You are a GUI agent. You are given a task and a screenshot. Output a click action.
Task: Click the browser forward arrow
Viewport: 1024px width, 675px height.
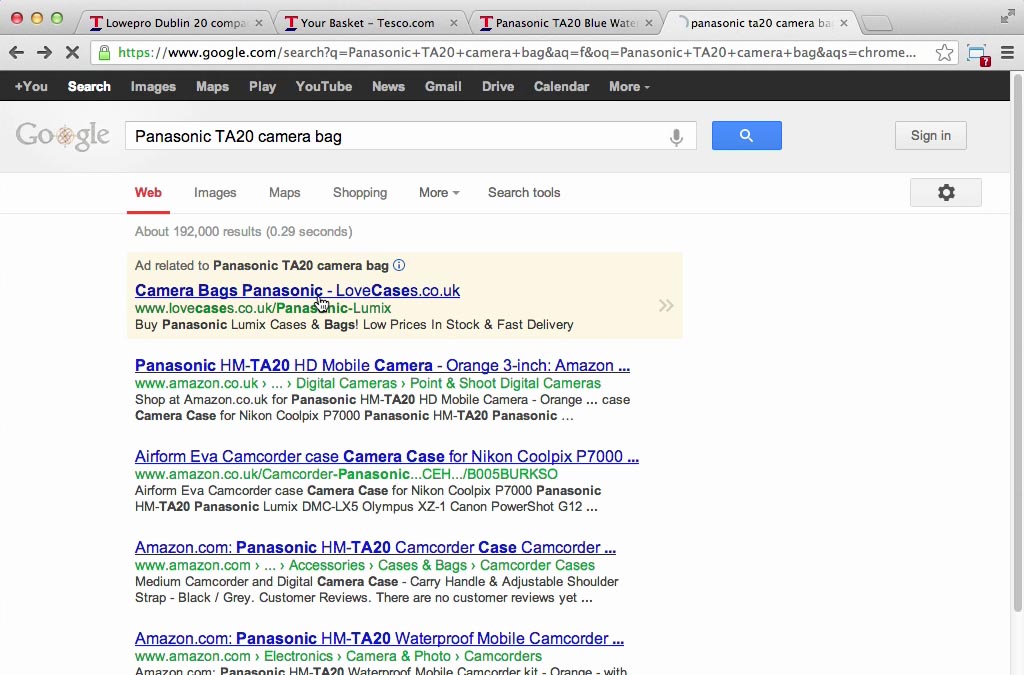44,52
